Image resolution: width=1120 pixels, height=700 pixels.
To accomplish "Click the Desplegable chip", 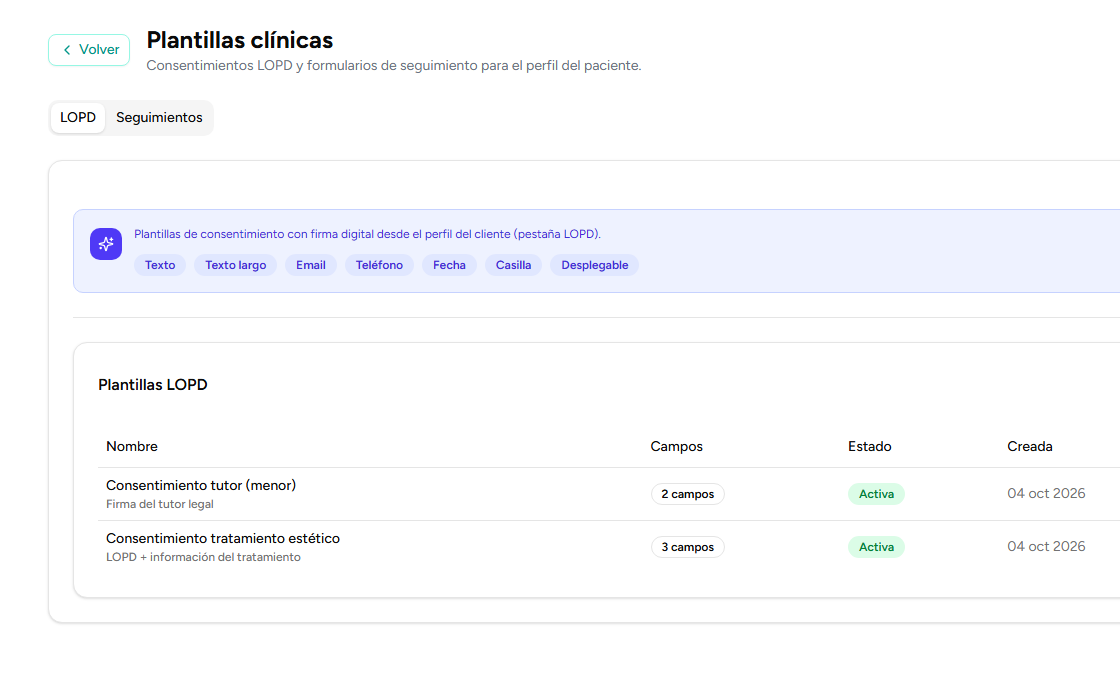I will tap(595, 265).
